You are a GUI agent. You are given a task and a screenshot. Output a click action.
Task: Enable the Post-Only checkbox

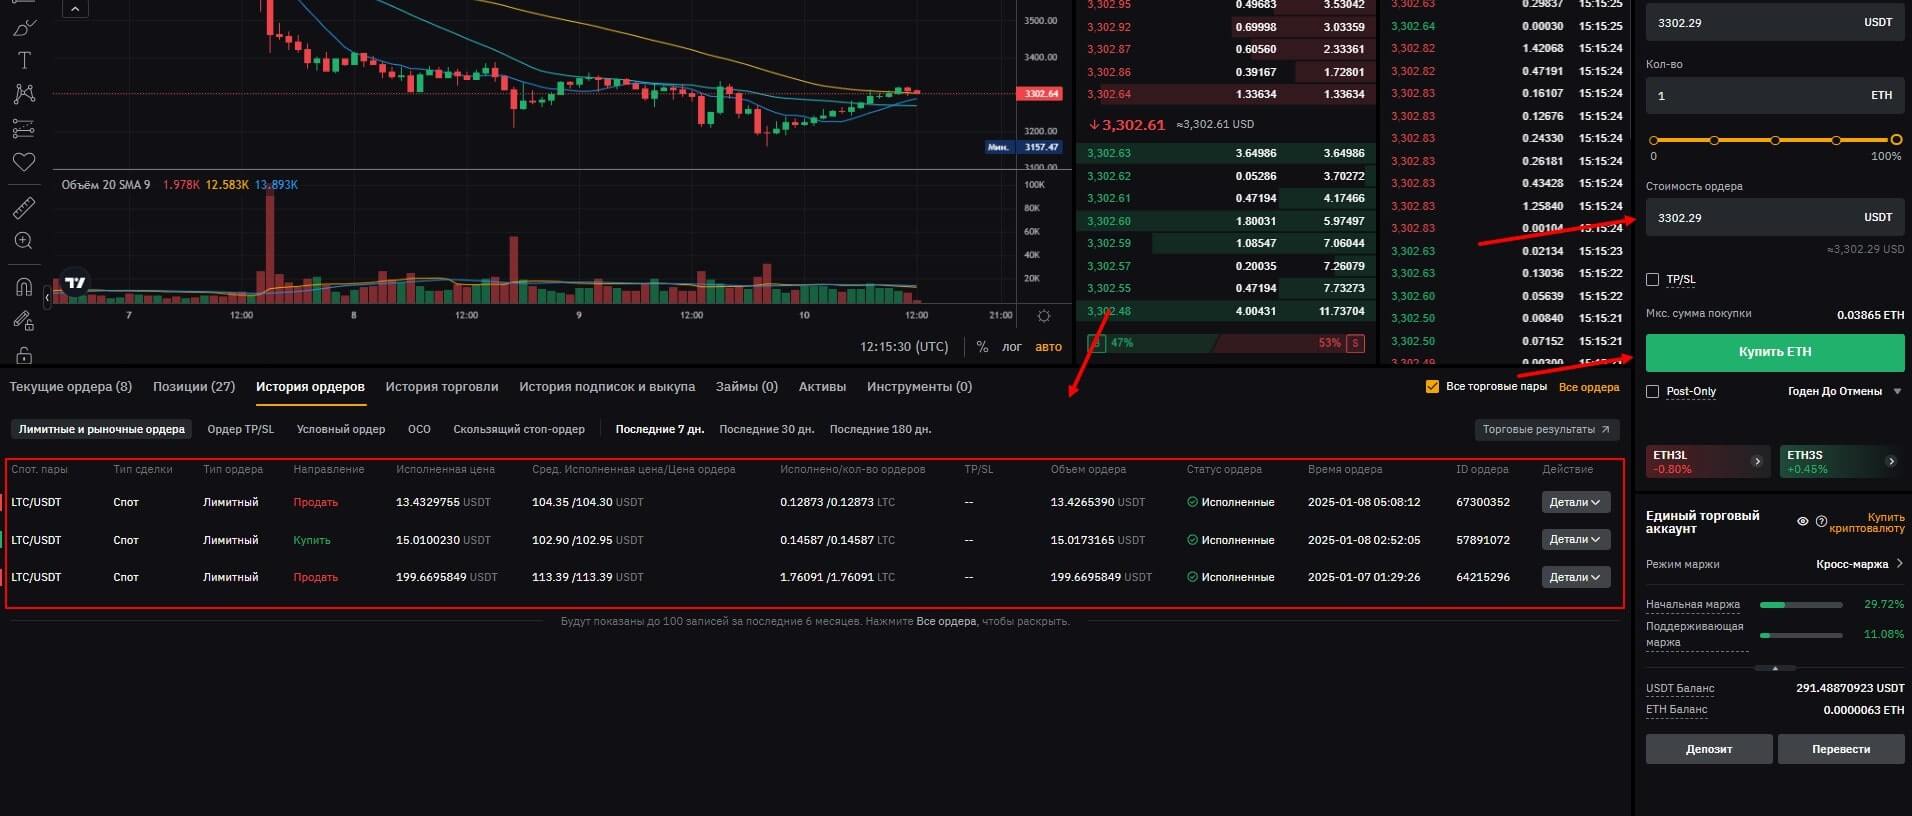[x=1653, y=392]
